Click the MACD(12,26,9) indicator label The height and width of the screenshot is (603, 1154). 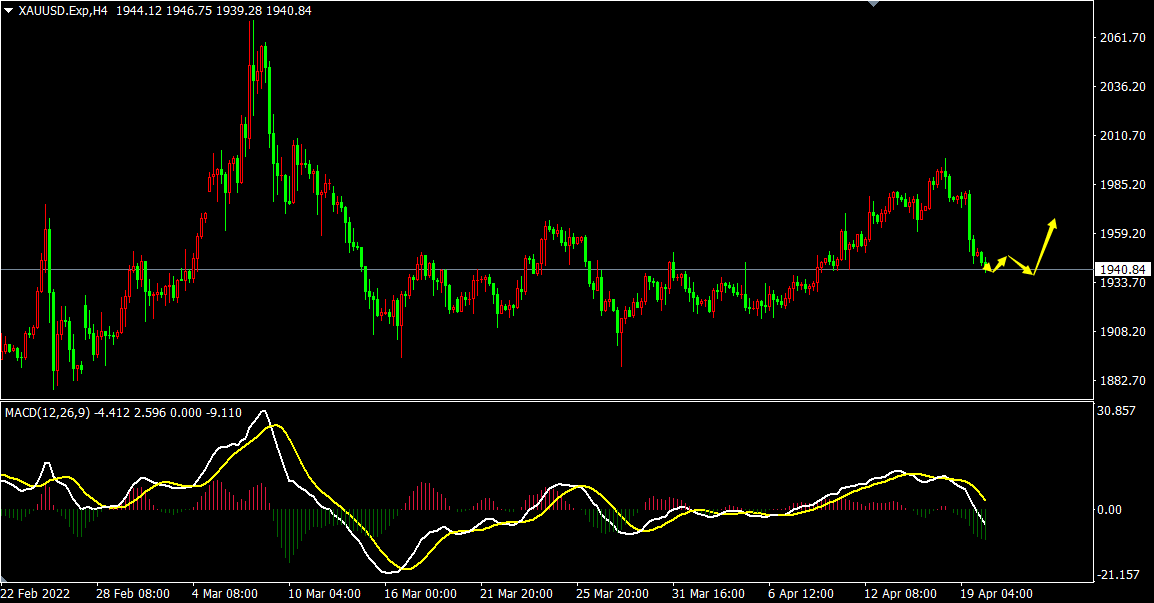click(44, 412)
